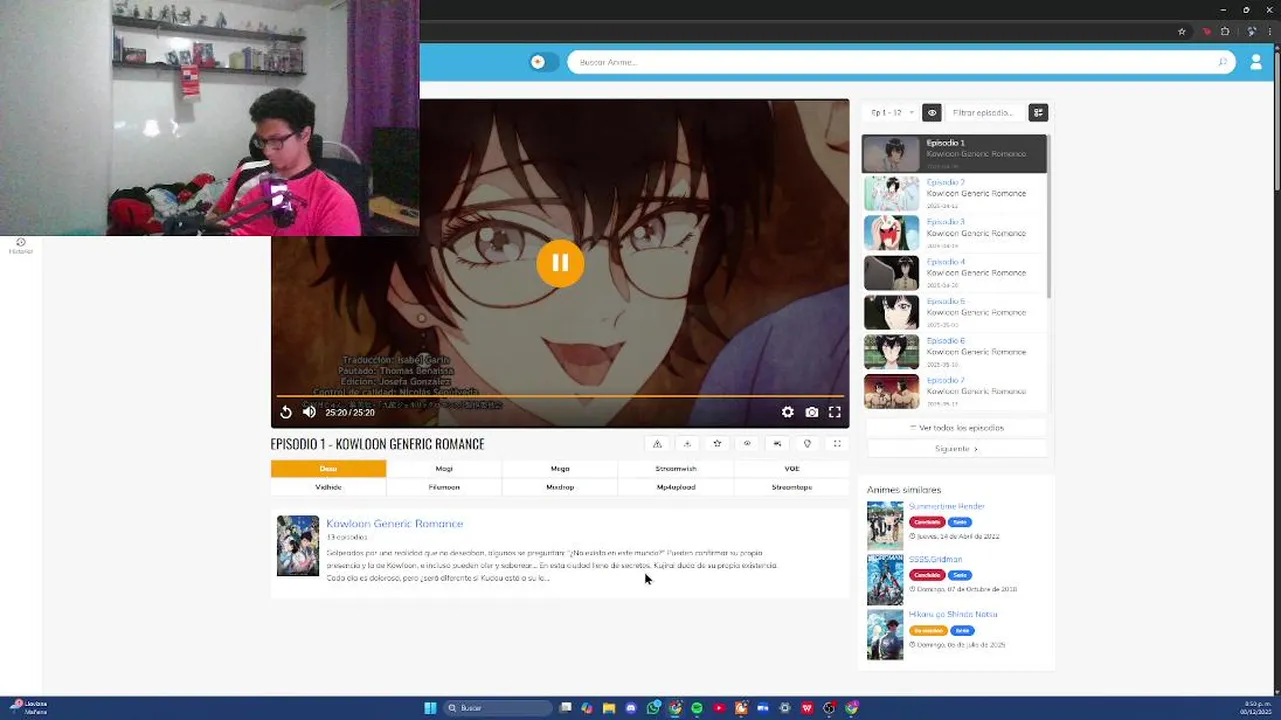Switch to the Streamwish server tab

pos(676,468)
